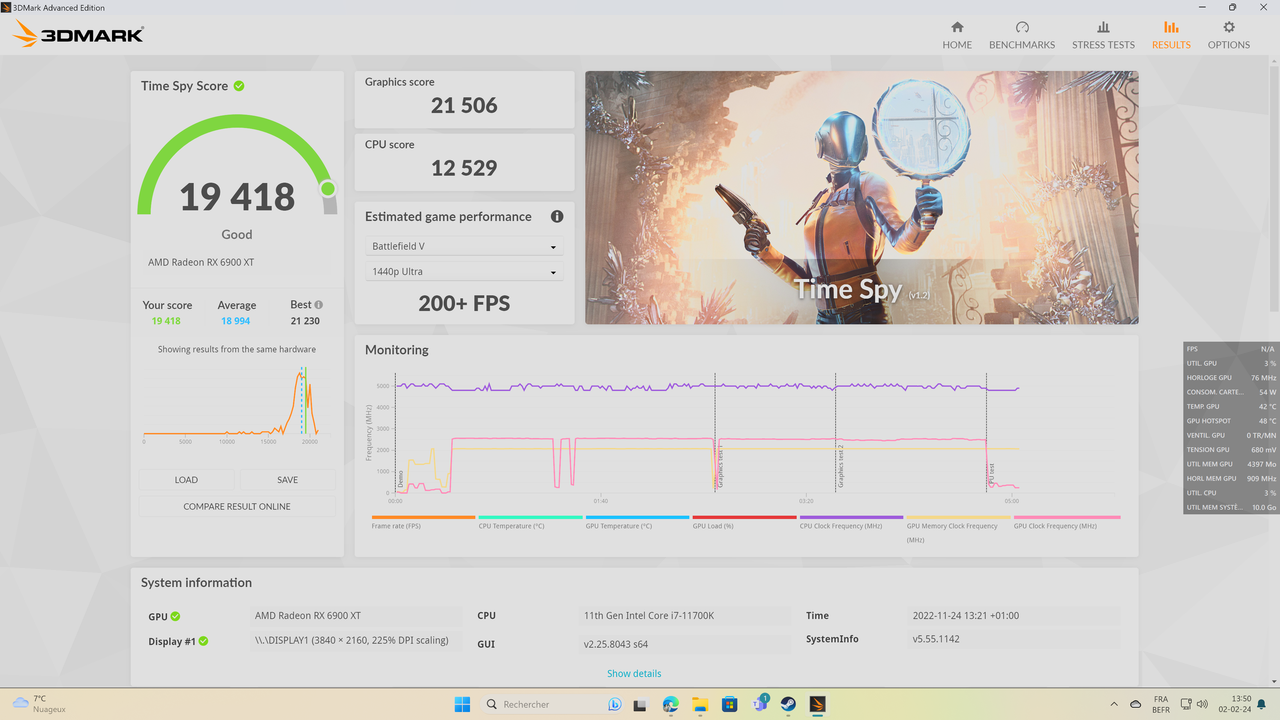Image resolution: width=1280 pixels, height=720 pixels.
Task: Toggle the GPU Load (%) legend
Action: pos(744,522)
